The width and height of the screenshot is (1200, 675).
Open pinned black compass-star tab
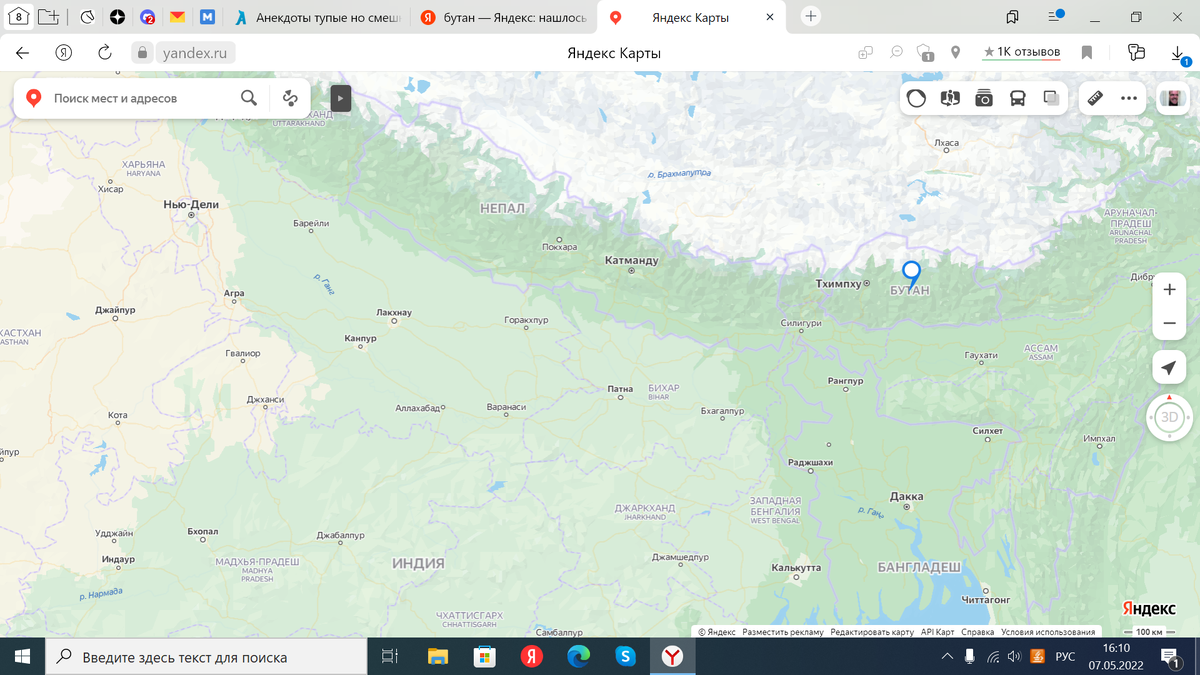pyautogui.click(x=117, y=17)
